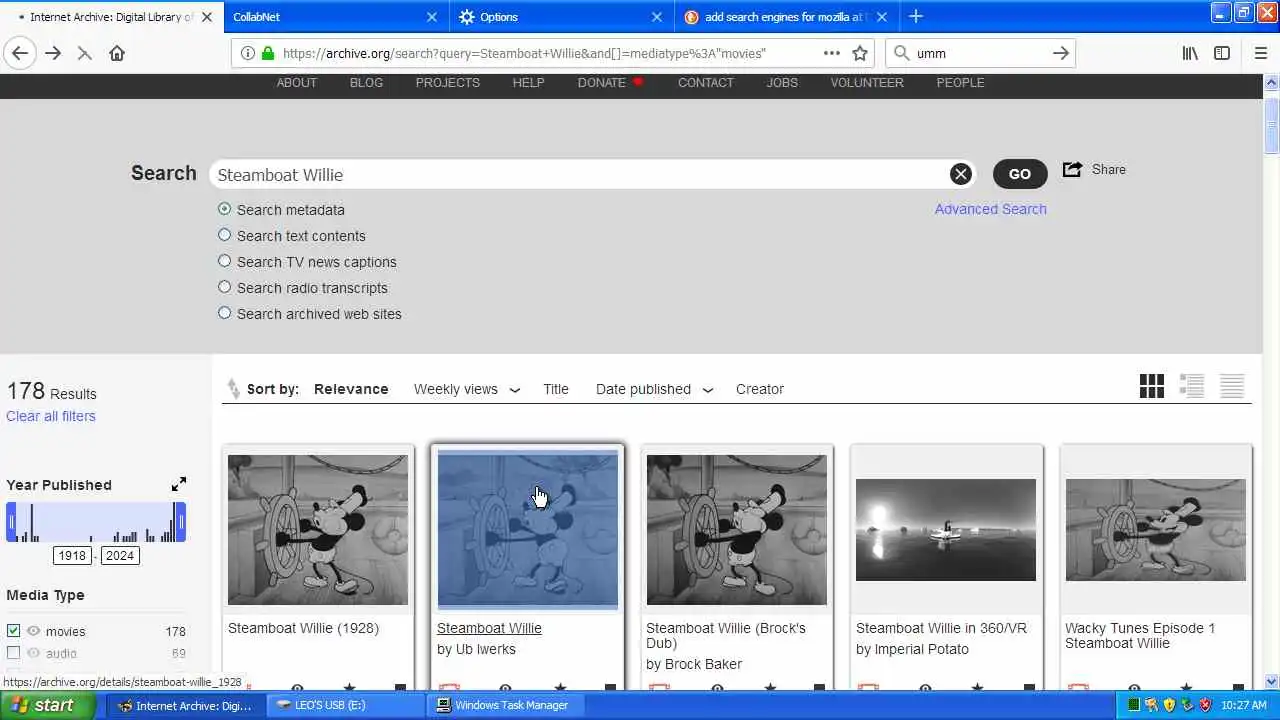Open PROJECTS in the archive nav bar
This screenshot has width=1280, height=720.
tap(448, 83)
